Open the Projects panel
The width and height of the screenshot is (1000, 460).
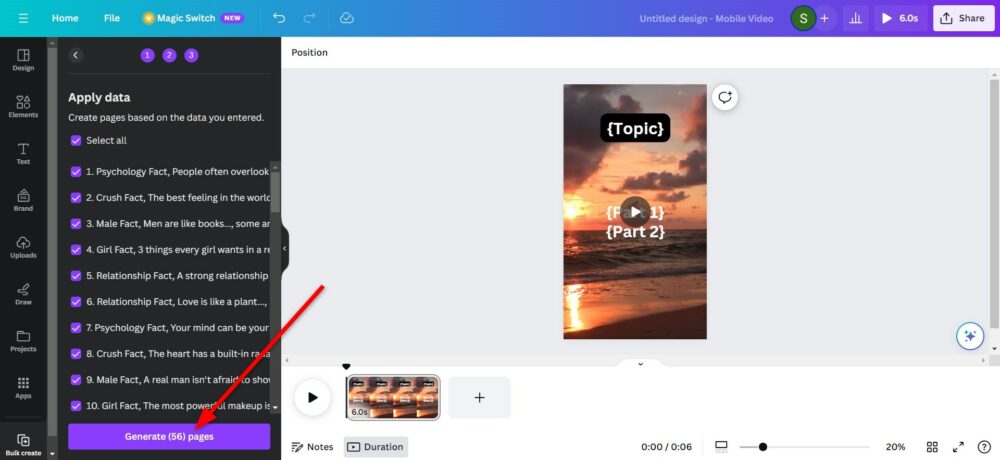(23, 341)
